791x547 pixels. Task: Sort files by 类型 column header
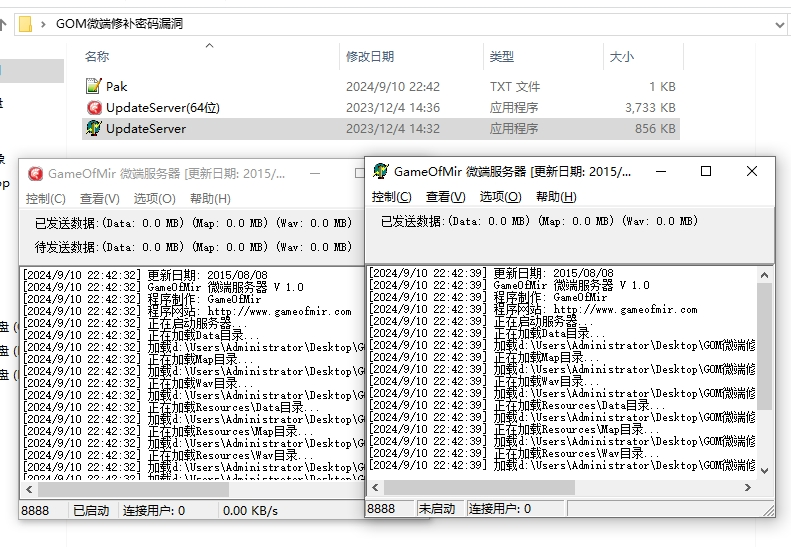click(x=501, y=57)
